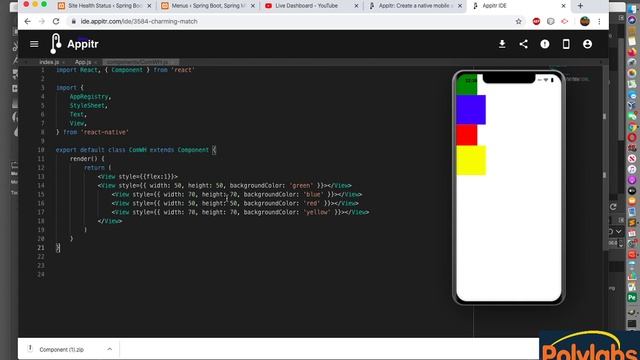This screenshot has height=360, width=640.
Task: Reload the Appitr IDE page
Action: click(56, 21)
